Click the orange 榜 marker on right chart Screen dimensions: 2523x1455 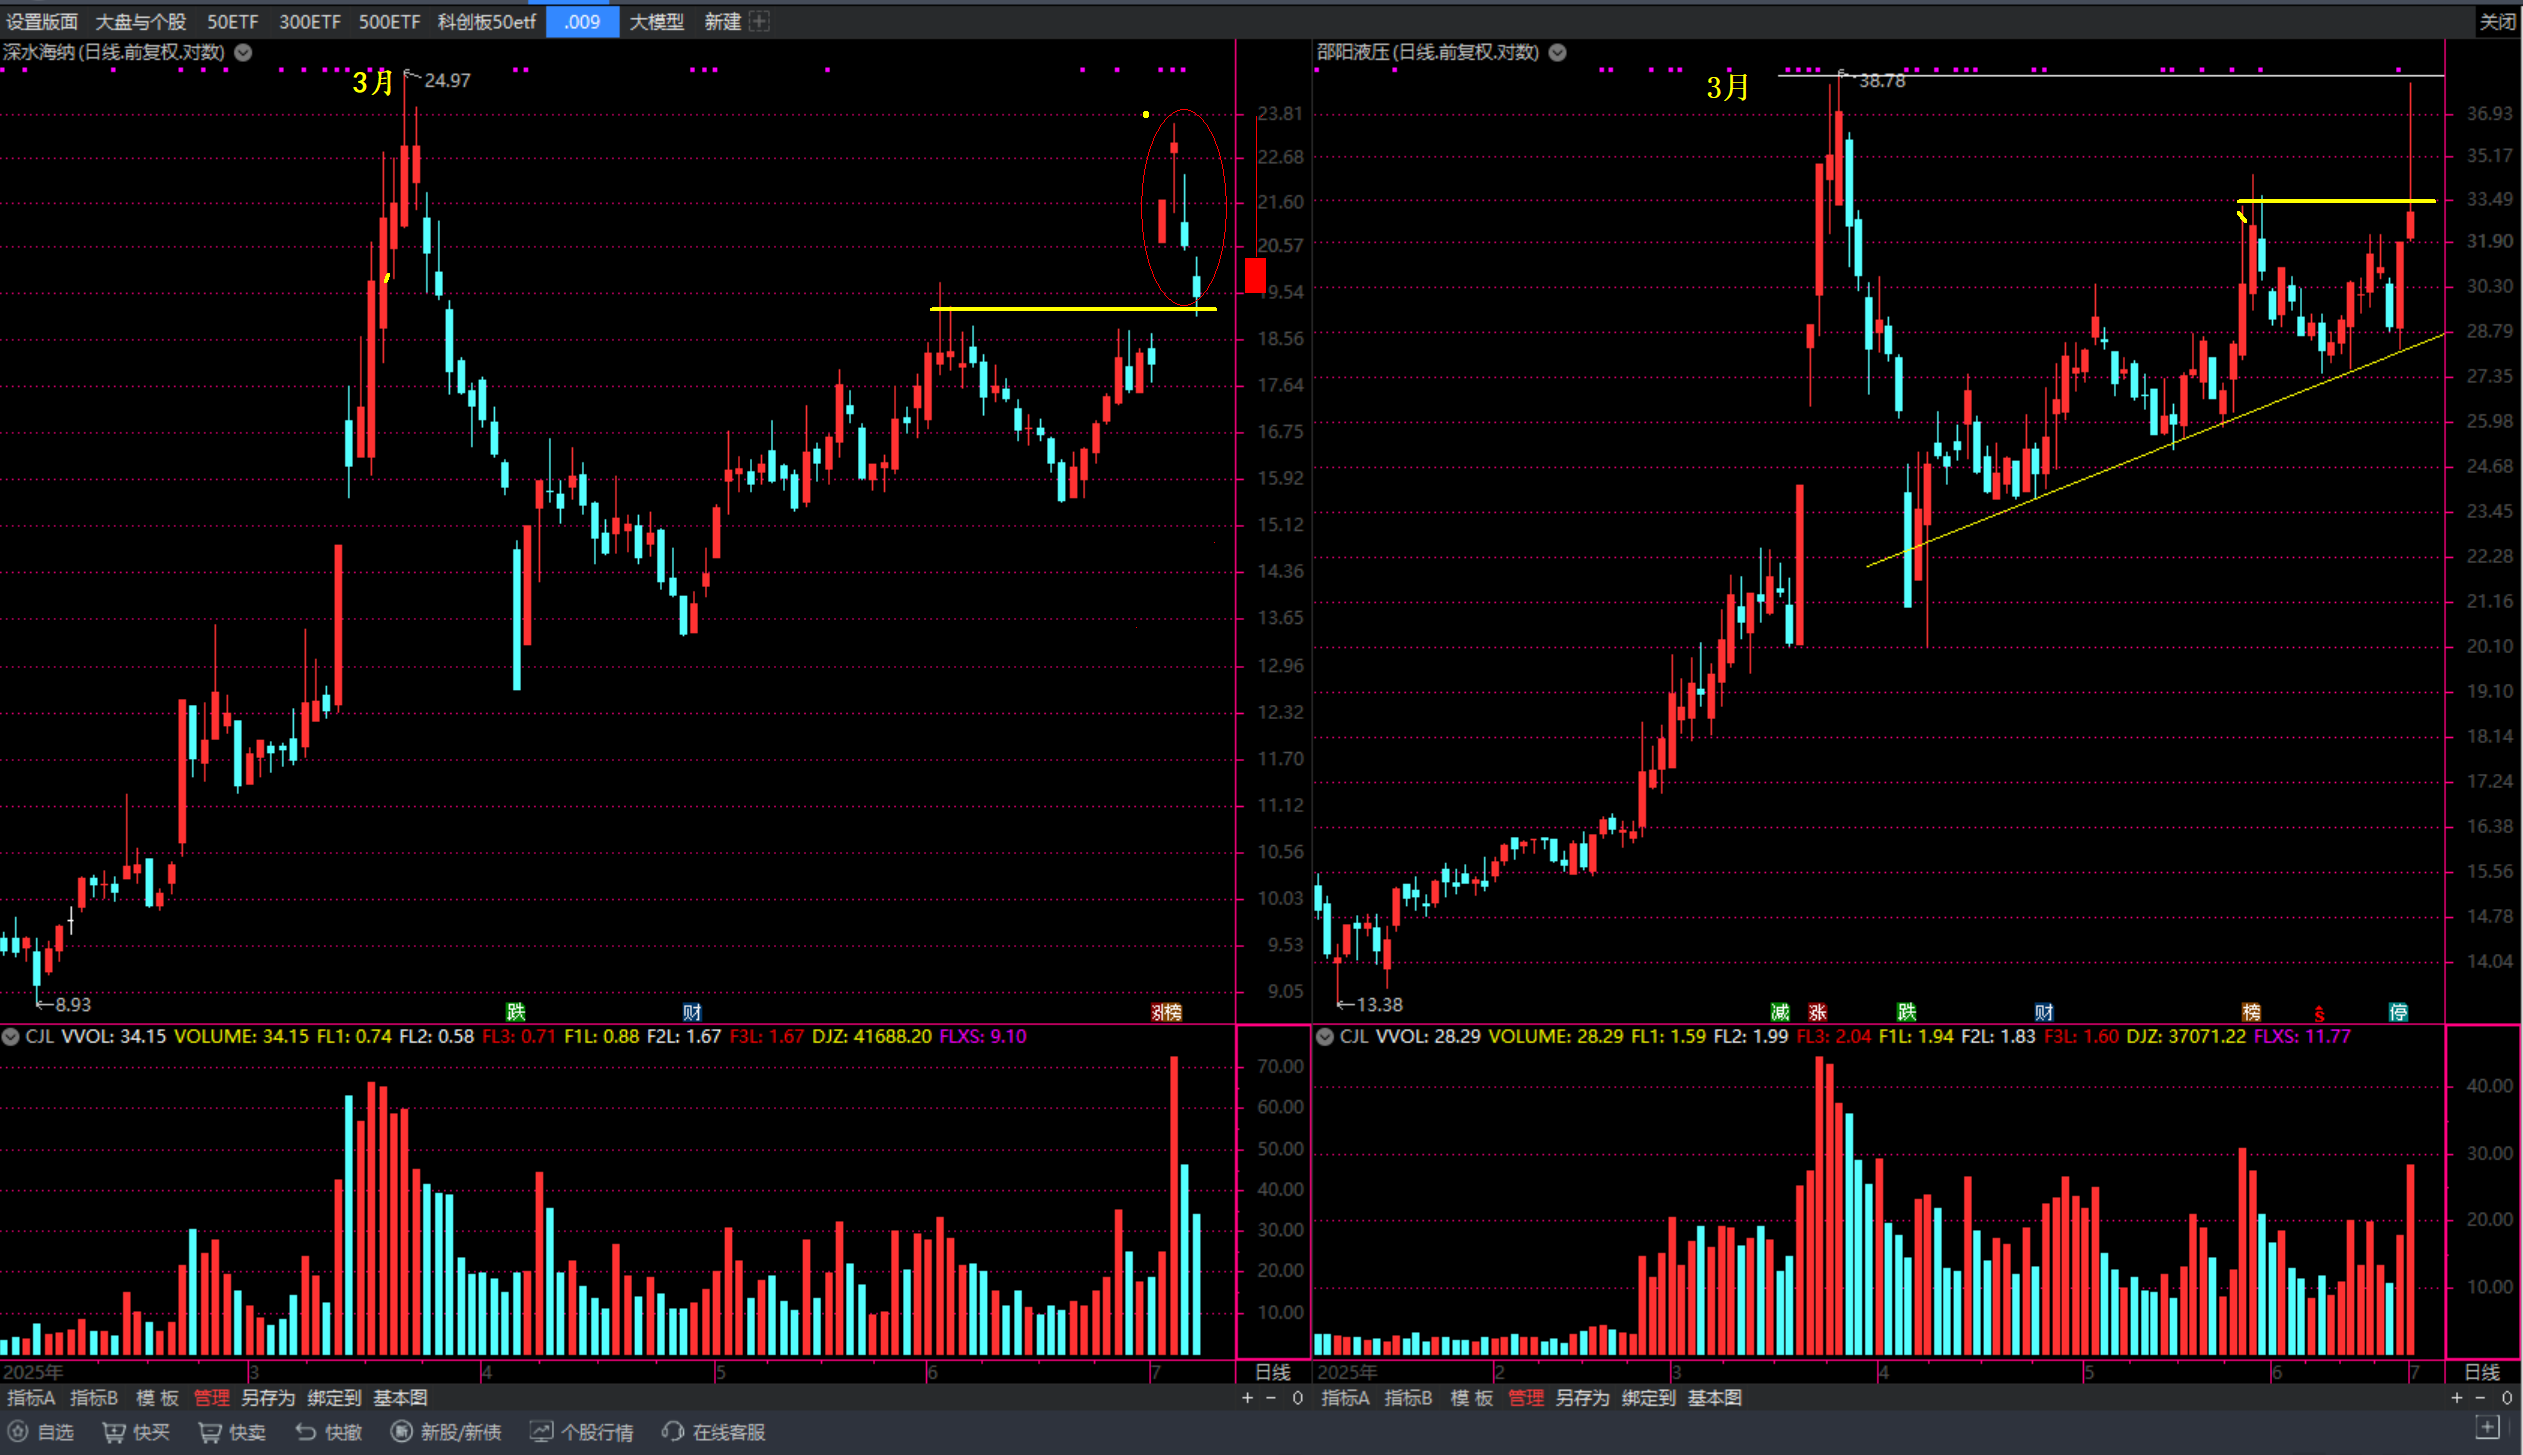(2251, 1012)
